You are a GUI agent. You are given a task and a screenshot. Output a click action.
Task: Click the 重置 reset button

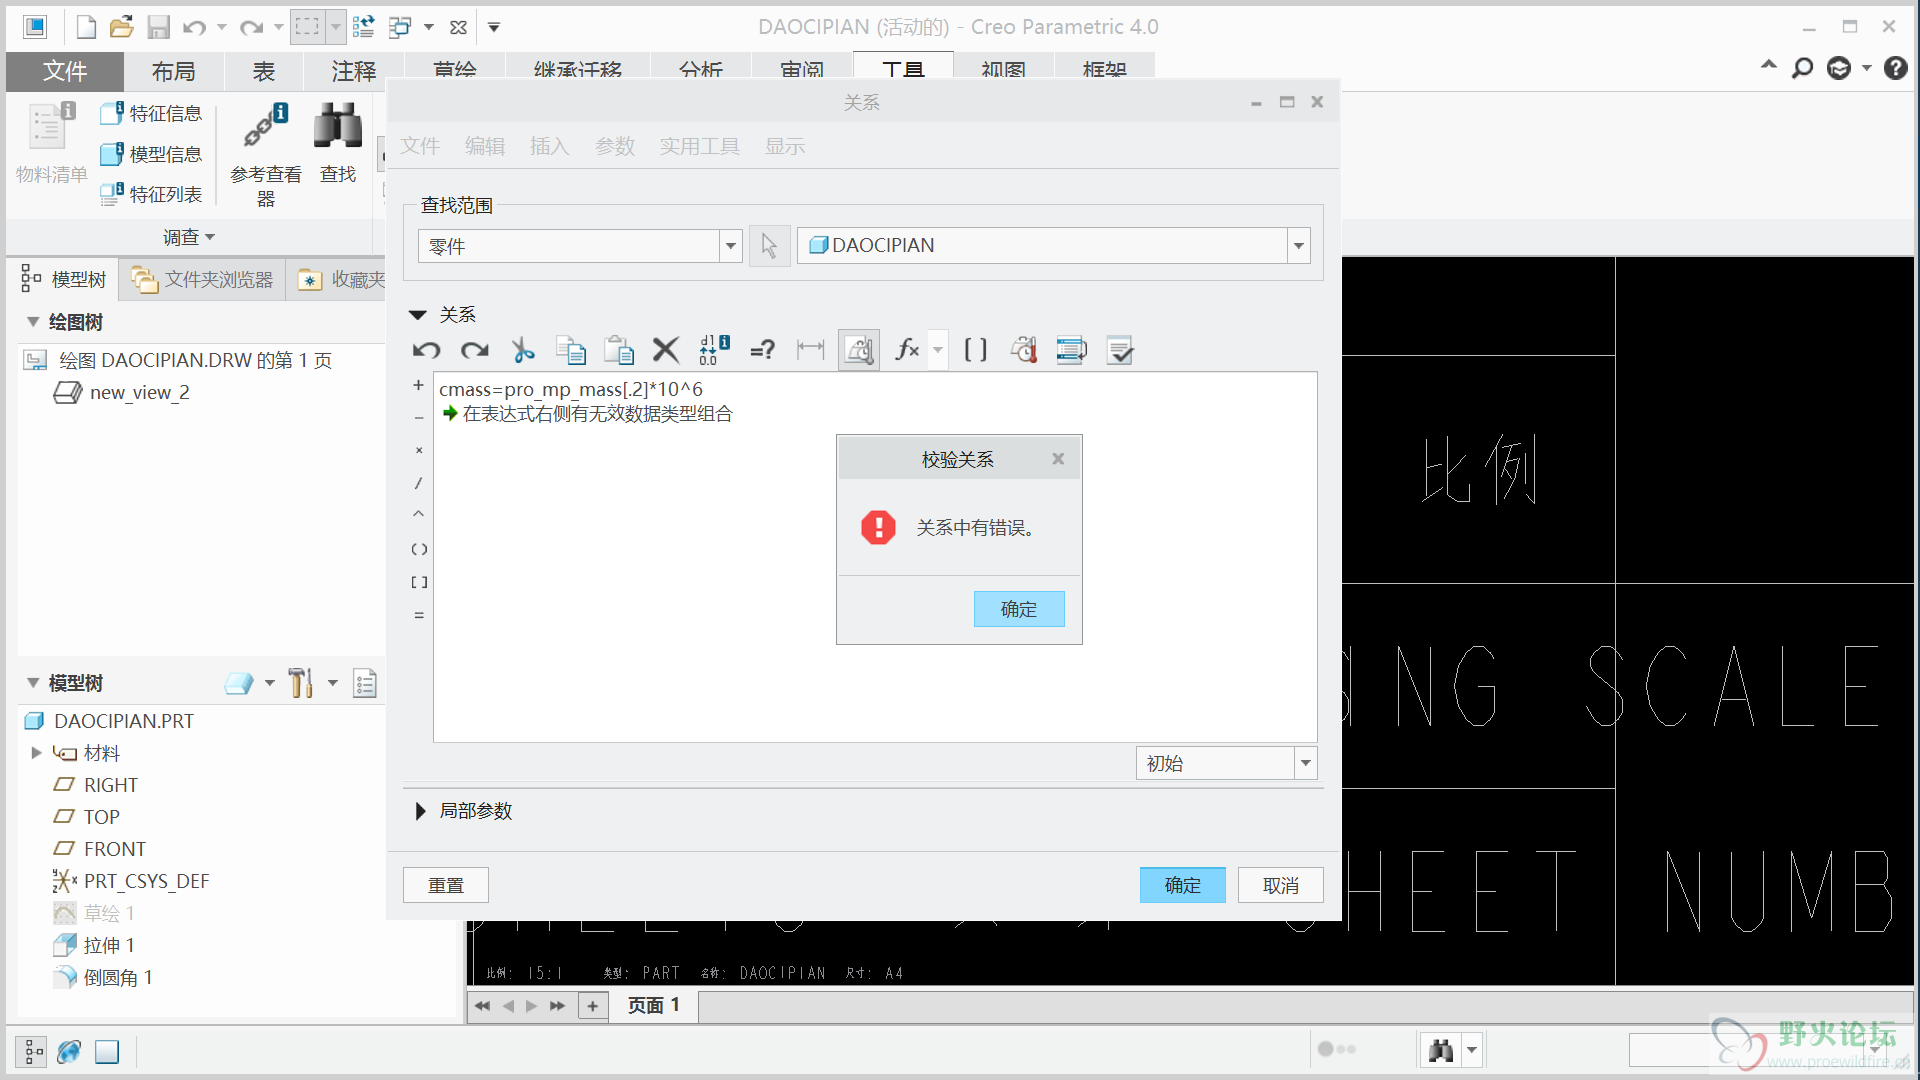[x=446, y=885]
